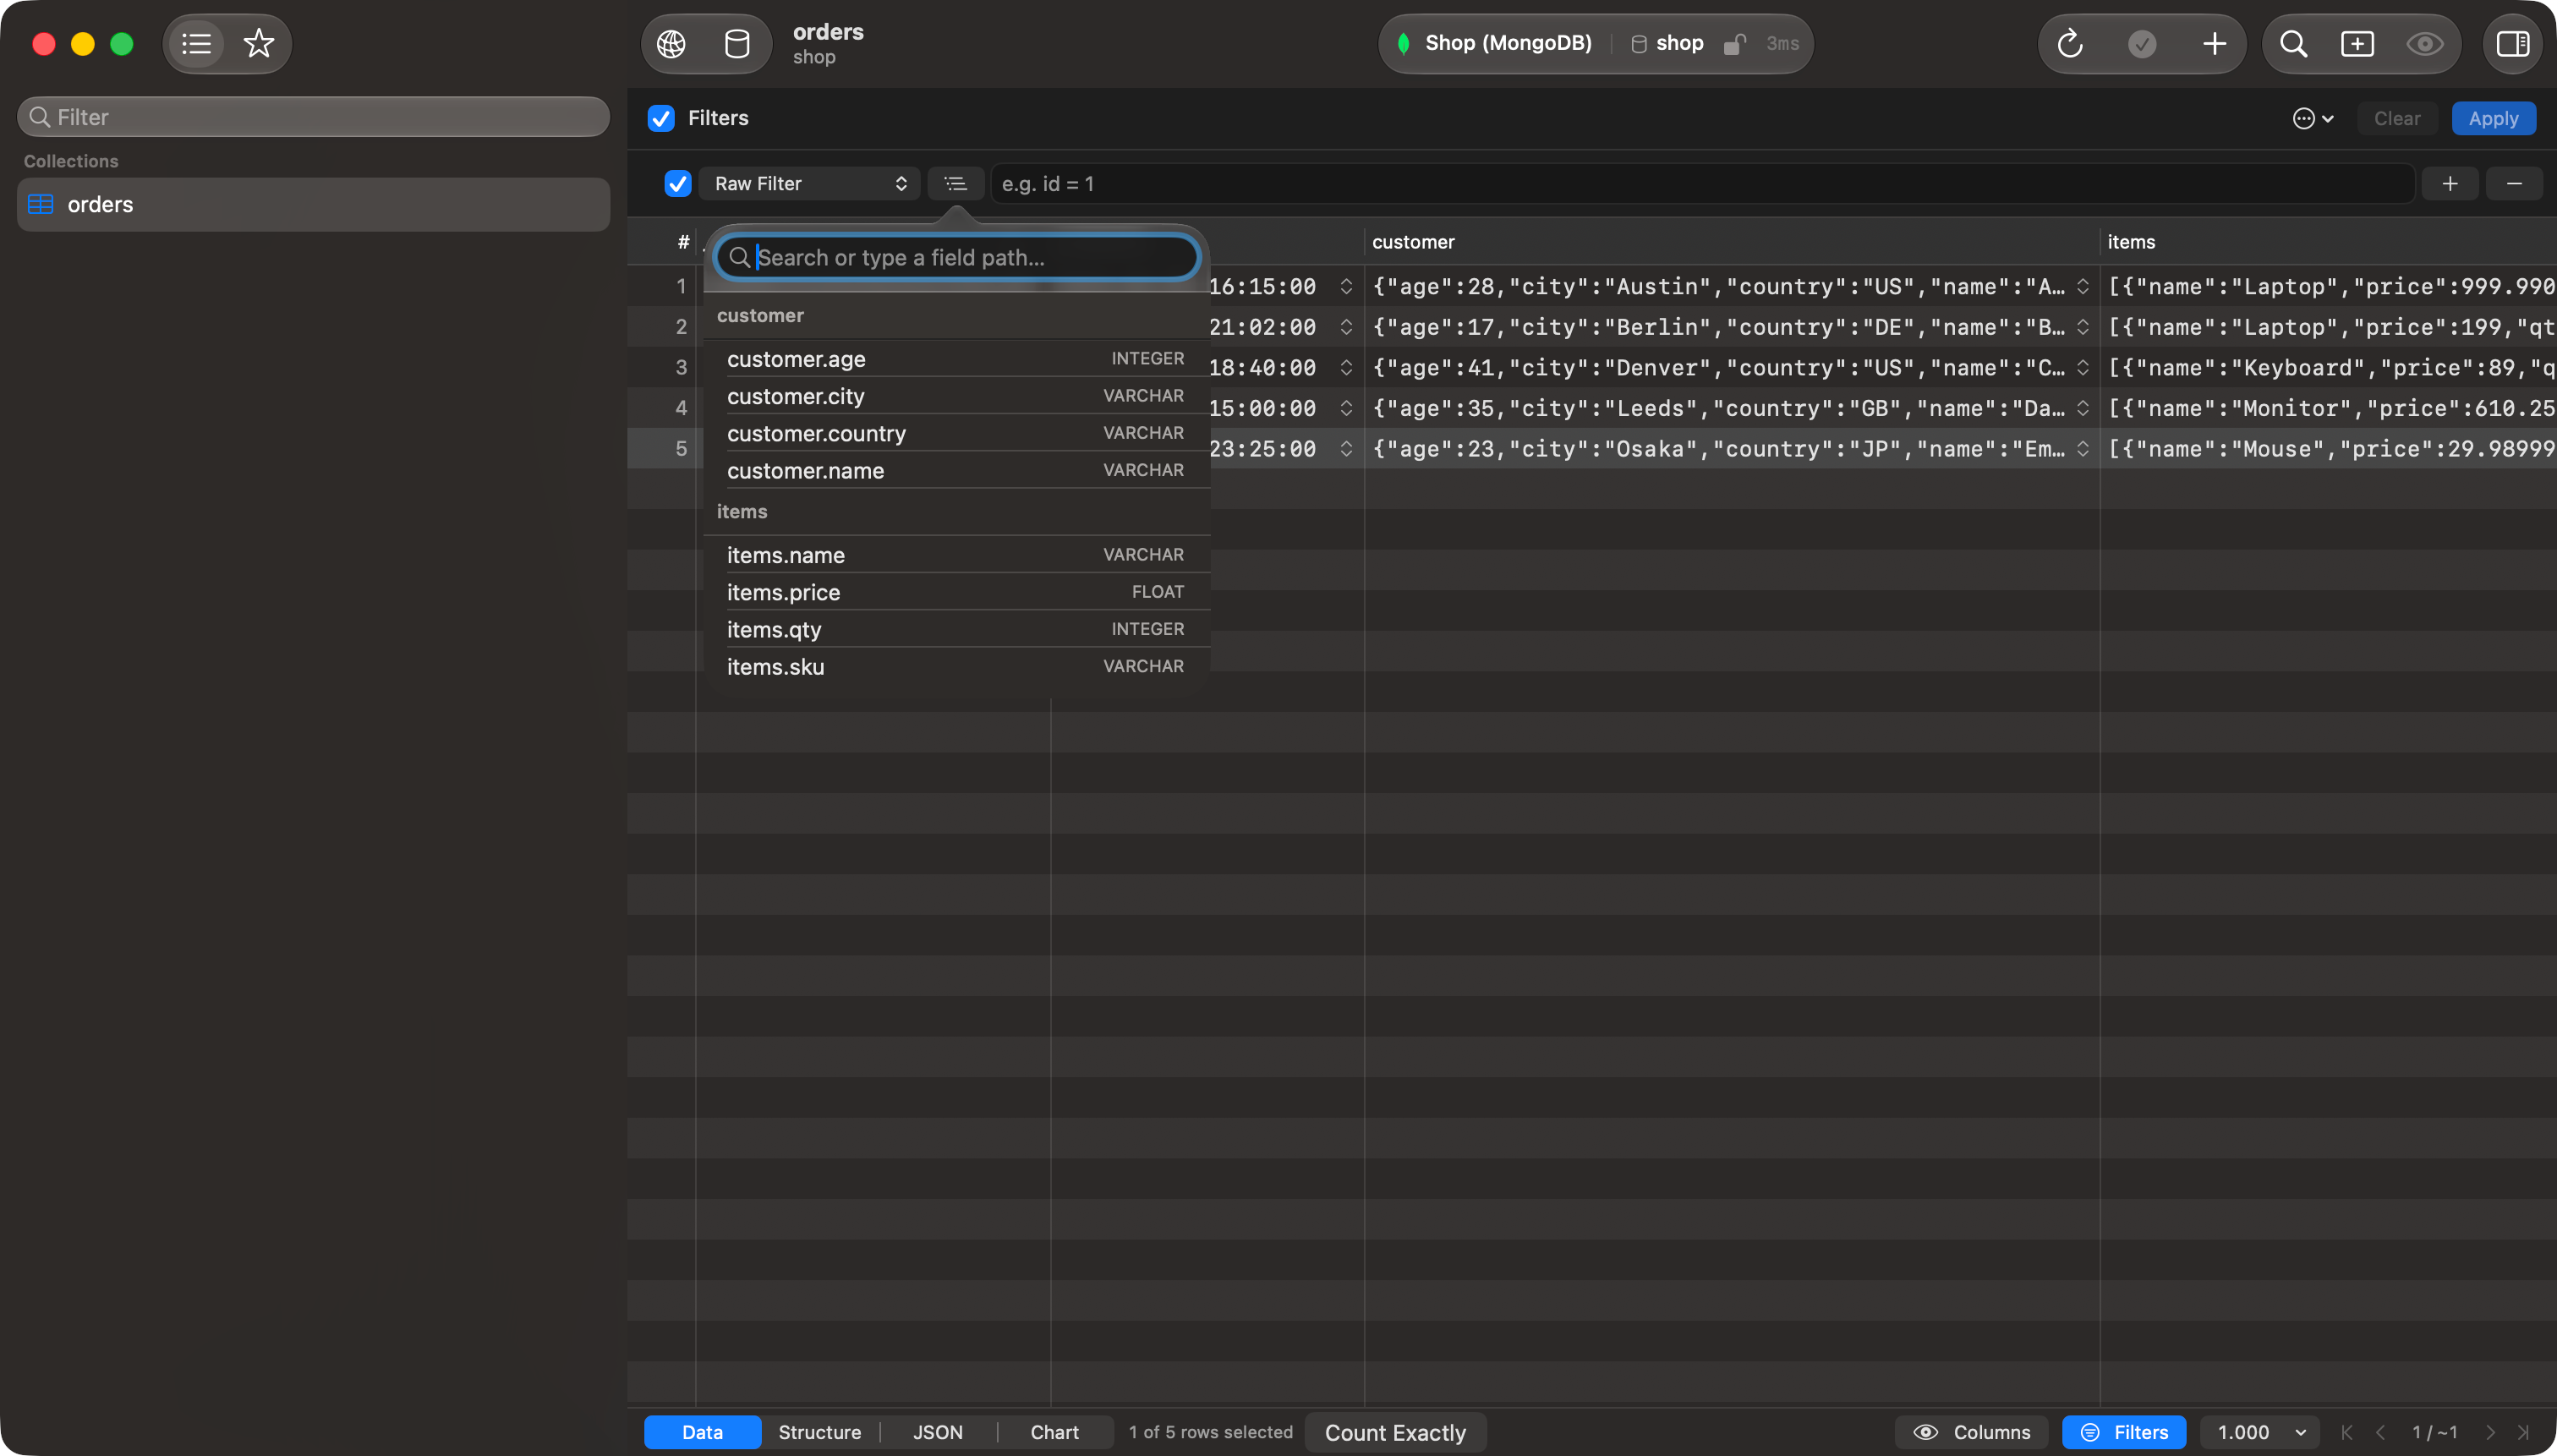Click the items column header
Image resolution: width=2557 pixels, height=1456 pixels.
(2328, 242)
